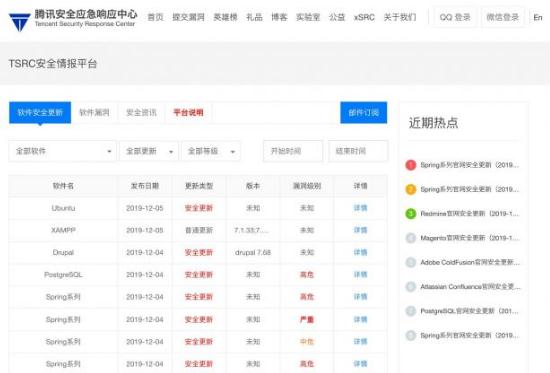Expand the 全部软件 software dropdown
This screenshot has height=373, width=550.
pyautogui.click(x=62, y=151)
